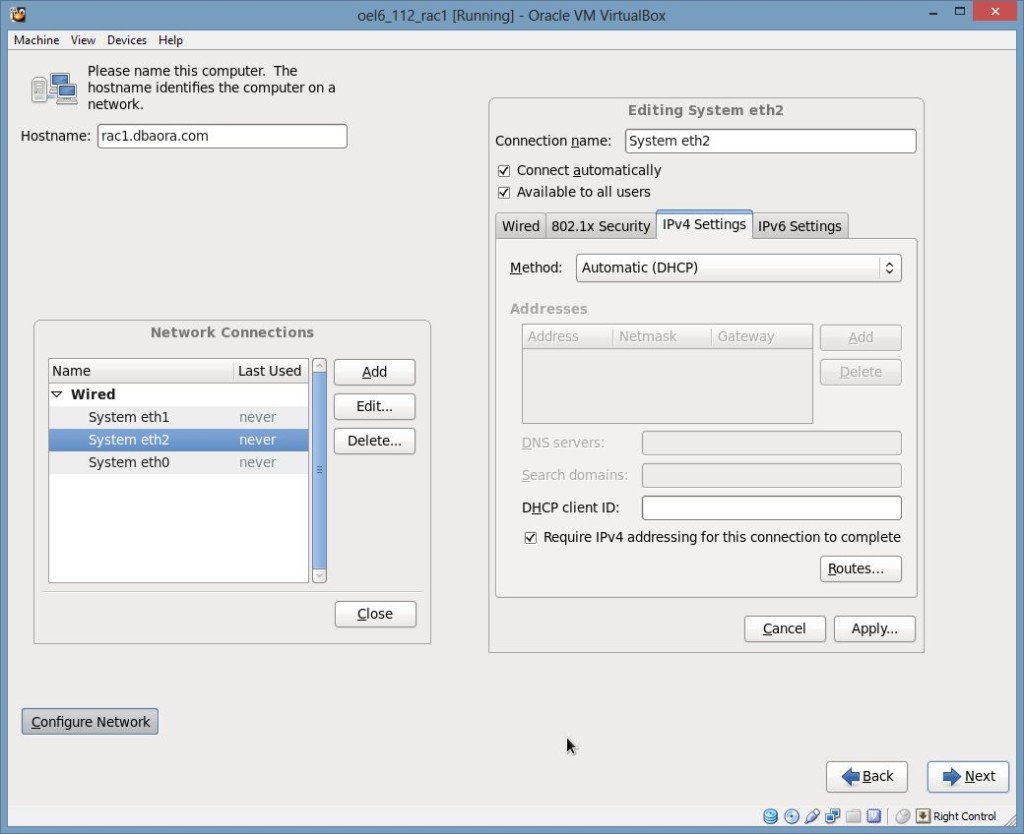
Task: Click the Network Connections list scrollbar
Action: 319,470
